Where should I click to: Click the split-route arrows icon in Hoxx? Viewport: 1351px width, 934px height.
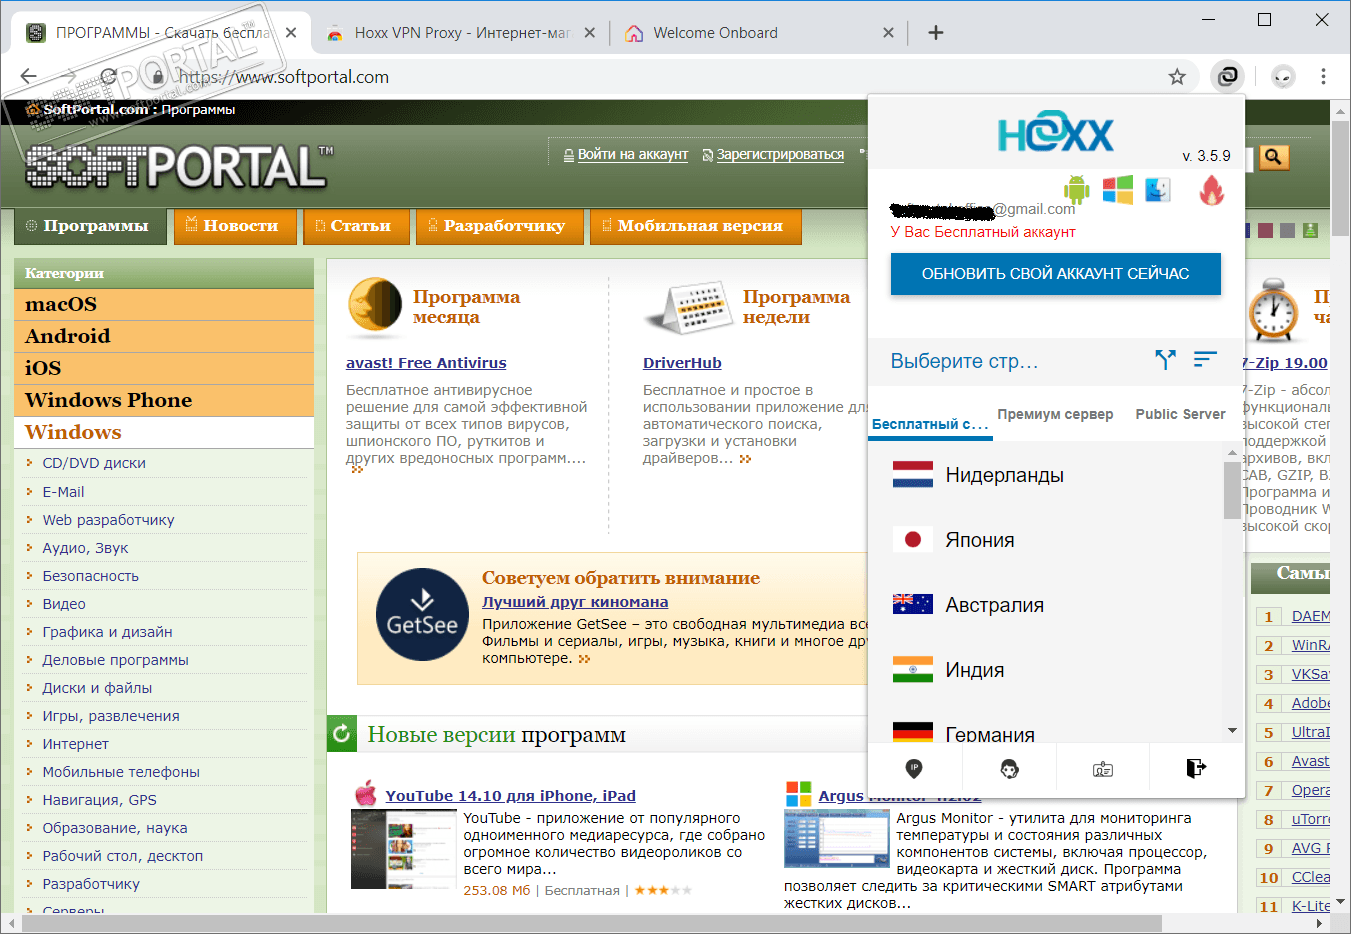pos(1165,360)
